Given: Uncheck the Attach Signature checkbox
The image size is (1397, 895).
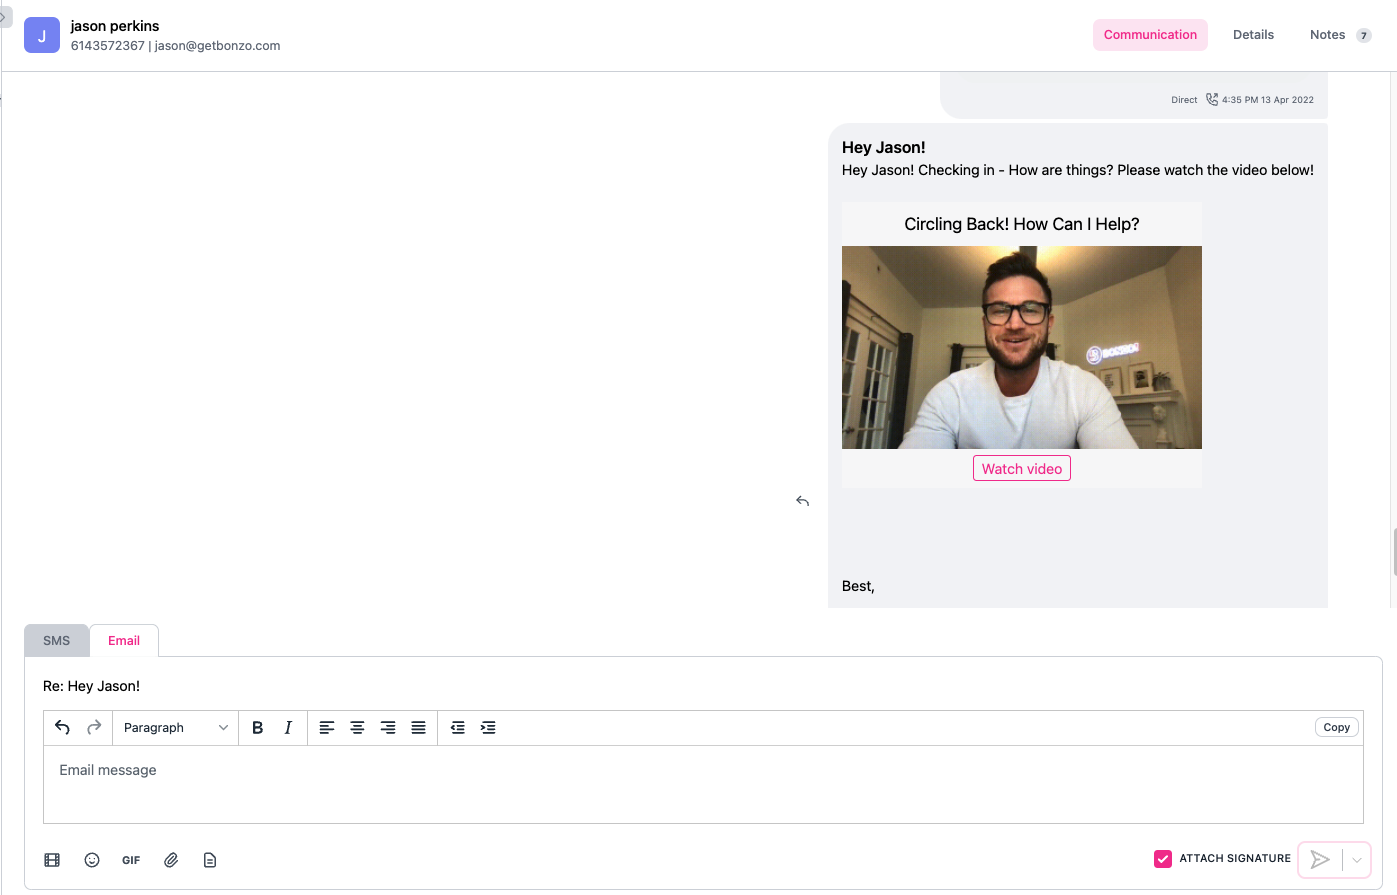Looking at the screenshot, I should pos(1163,859).
